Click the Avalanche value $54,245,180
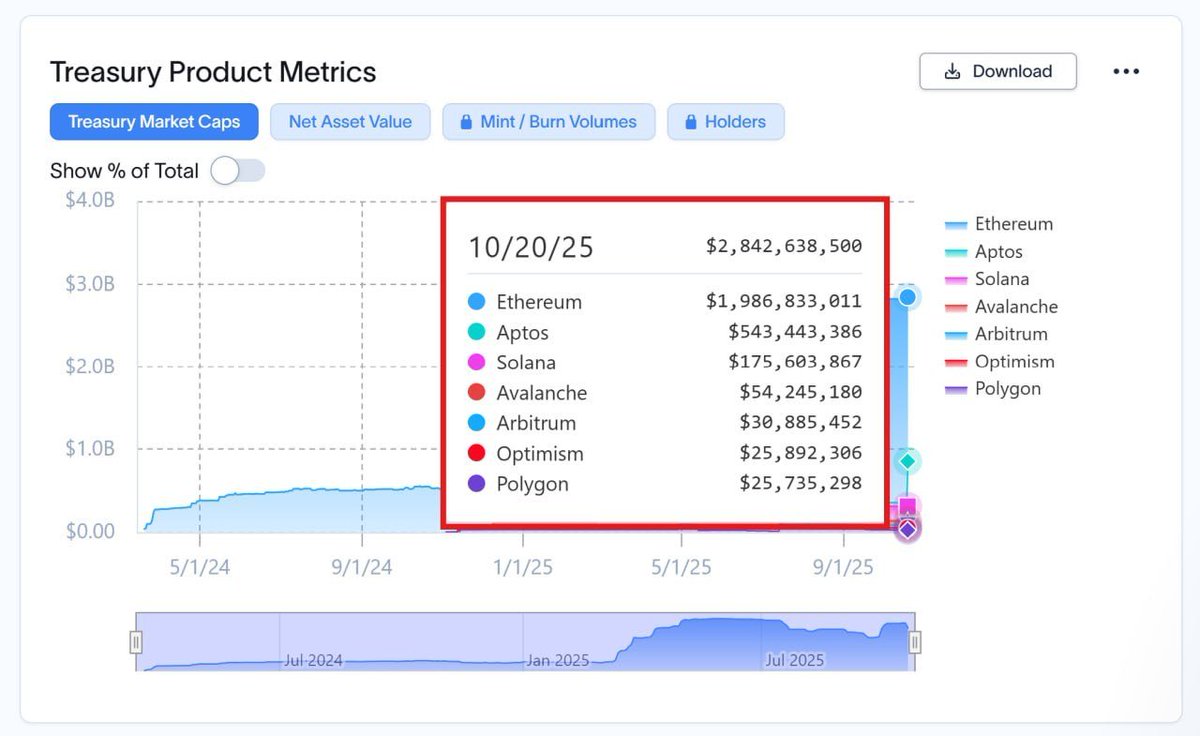The height and width of the screenshot is (736, 1200). tap(800, 393)
